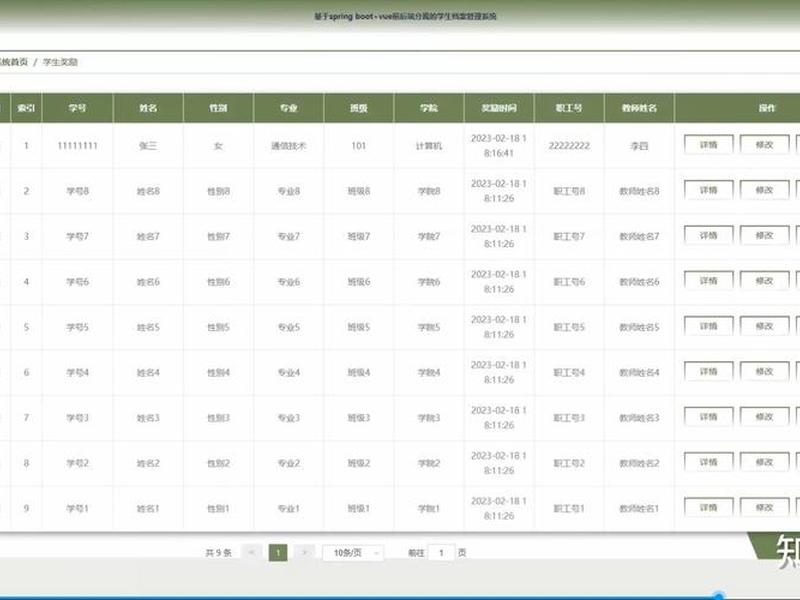The width and height of the screenshot is (800, 600).
Task: Click the 奖励时间 column header
Action: 499,108
